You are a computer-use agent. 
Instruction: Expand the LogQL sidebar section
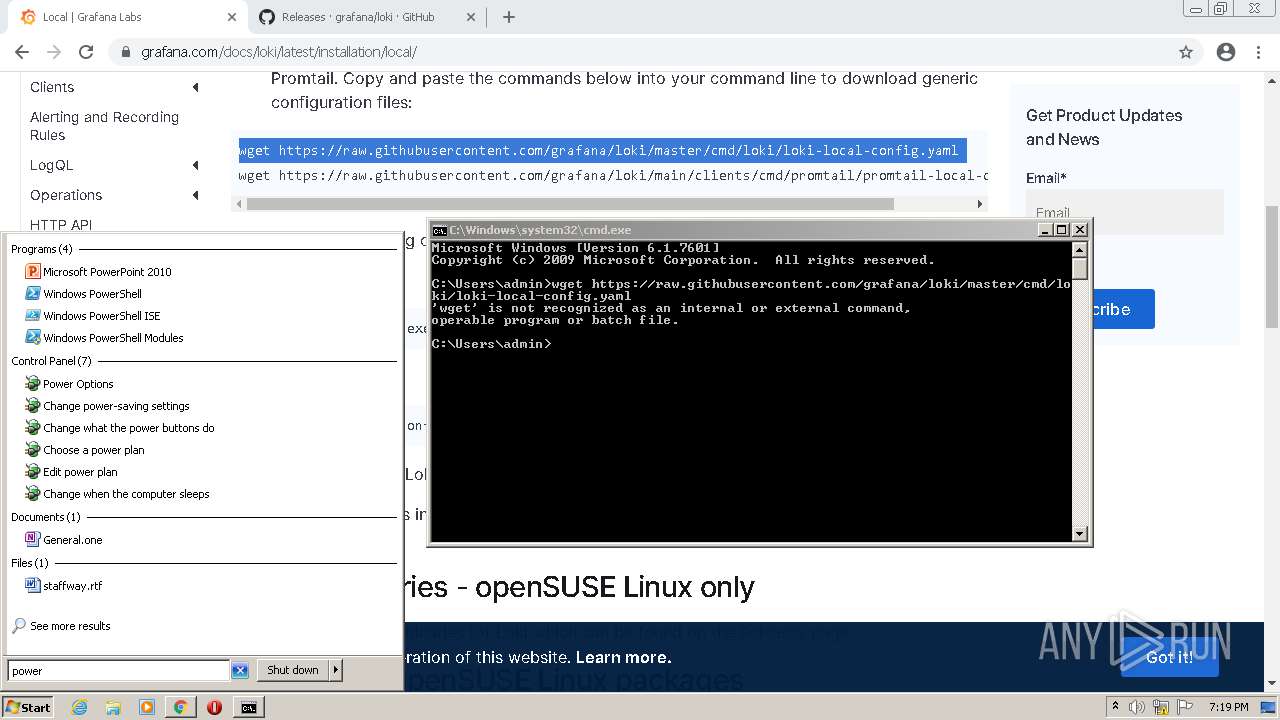tap(195, 166)
